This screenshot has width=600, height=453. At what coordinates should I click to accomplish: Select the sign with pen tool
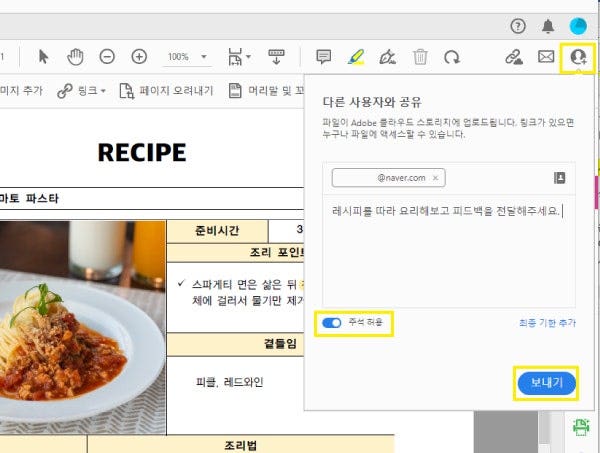388,57
